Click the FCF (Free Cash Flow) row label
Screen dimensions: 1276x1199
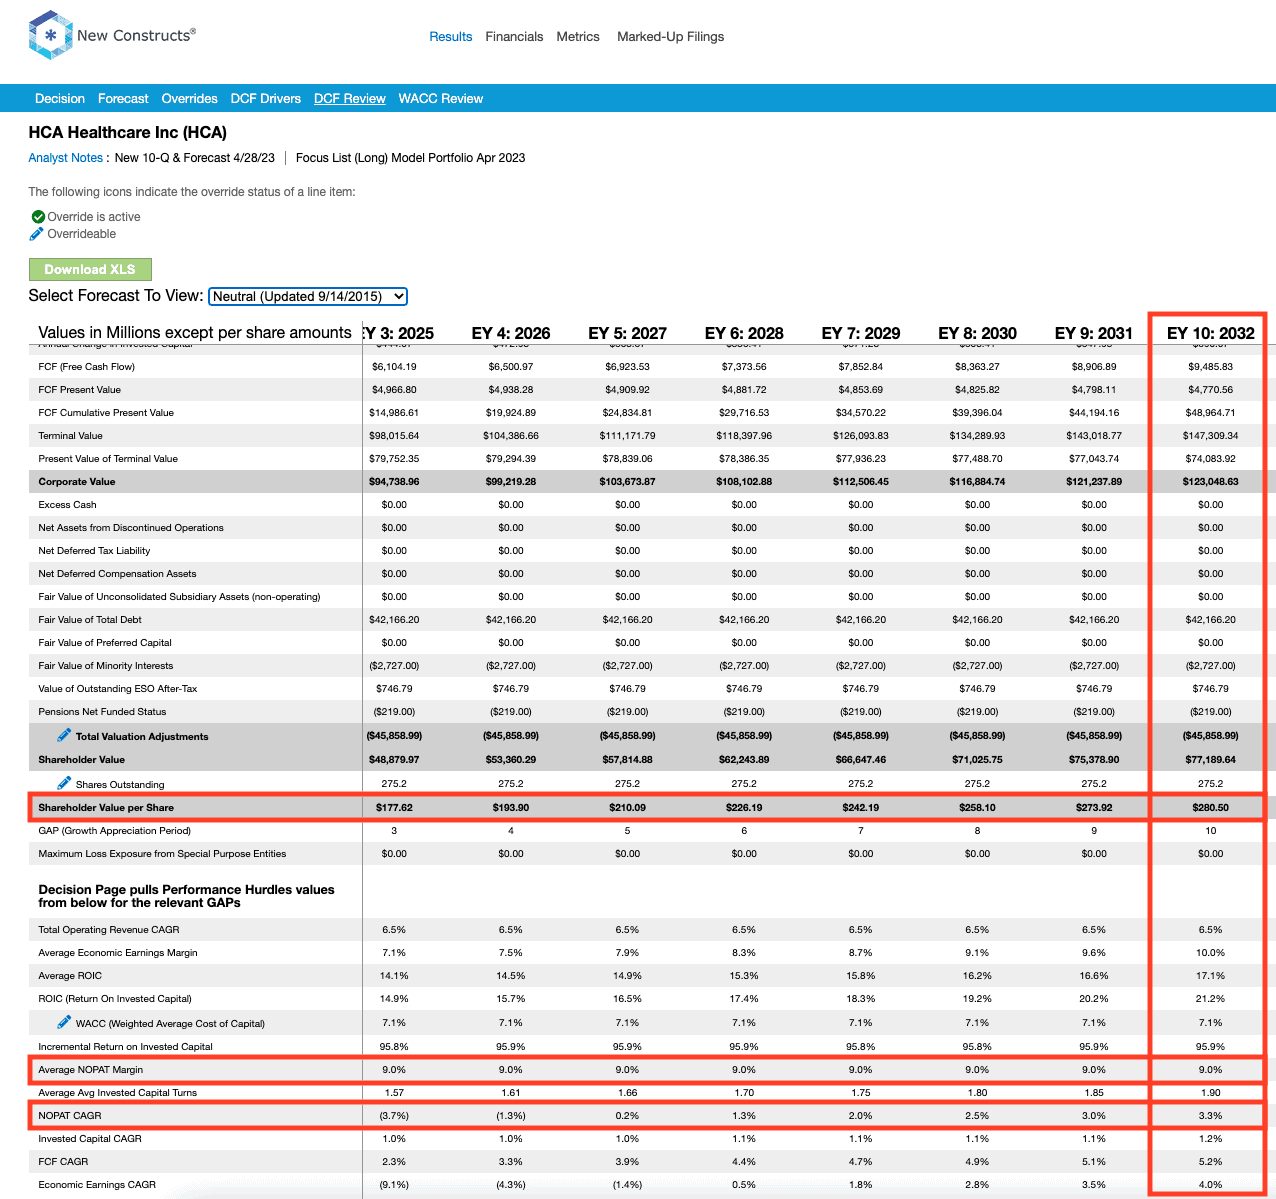[x=87, y=367]
